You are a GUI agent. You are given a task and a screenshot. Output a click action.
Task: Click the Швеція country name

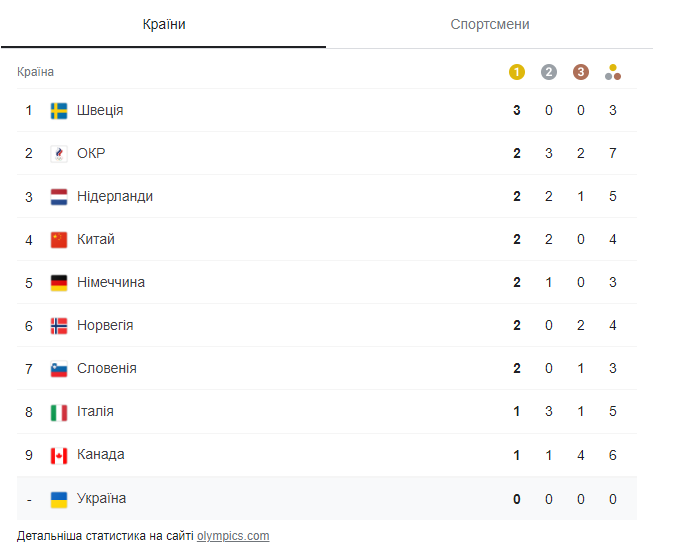pyautogui.click(x=100, y=110)
